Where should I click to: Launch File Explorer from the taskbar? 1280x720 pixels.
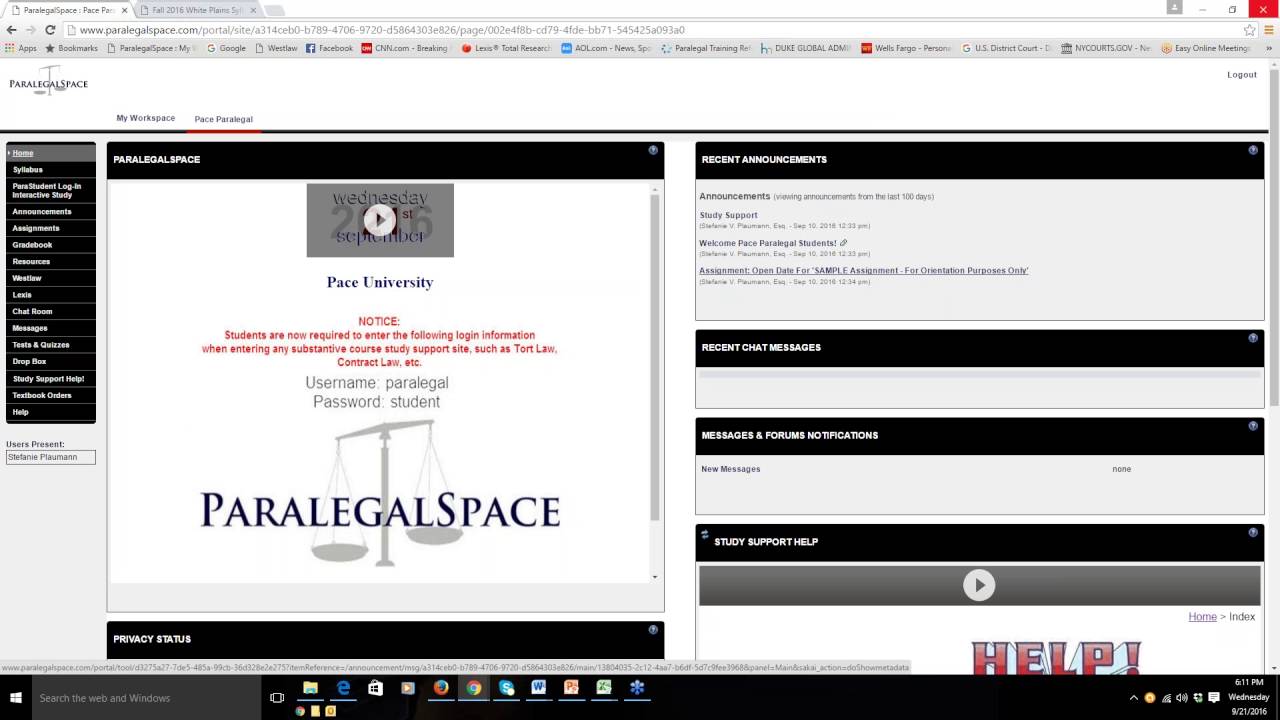(x=310, y=688)
